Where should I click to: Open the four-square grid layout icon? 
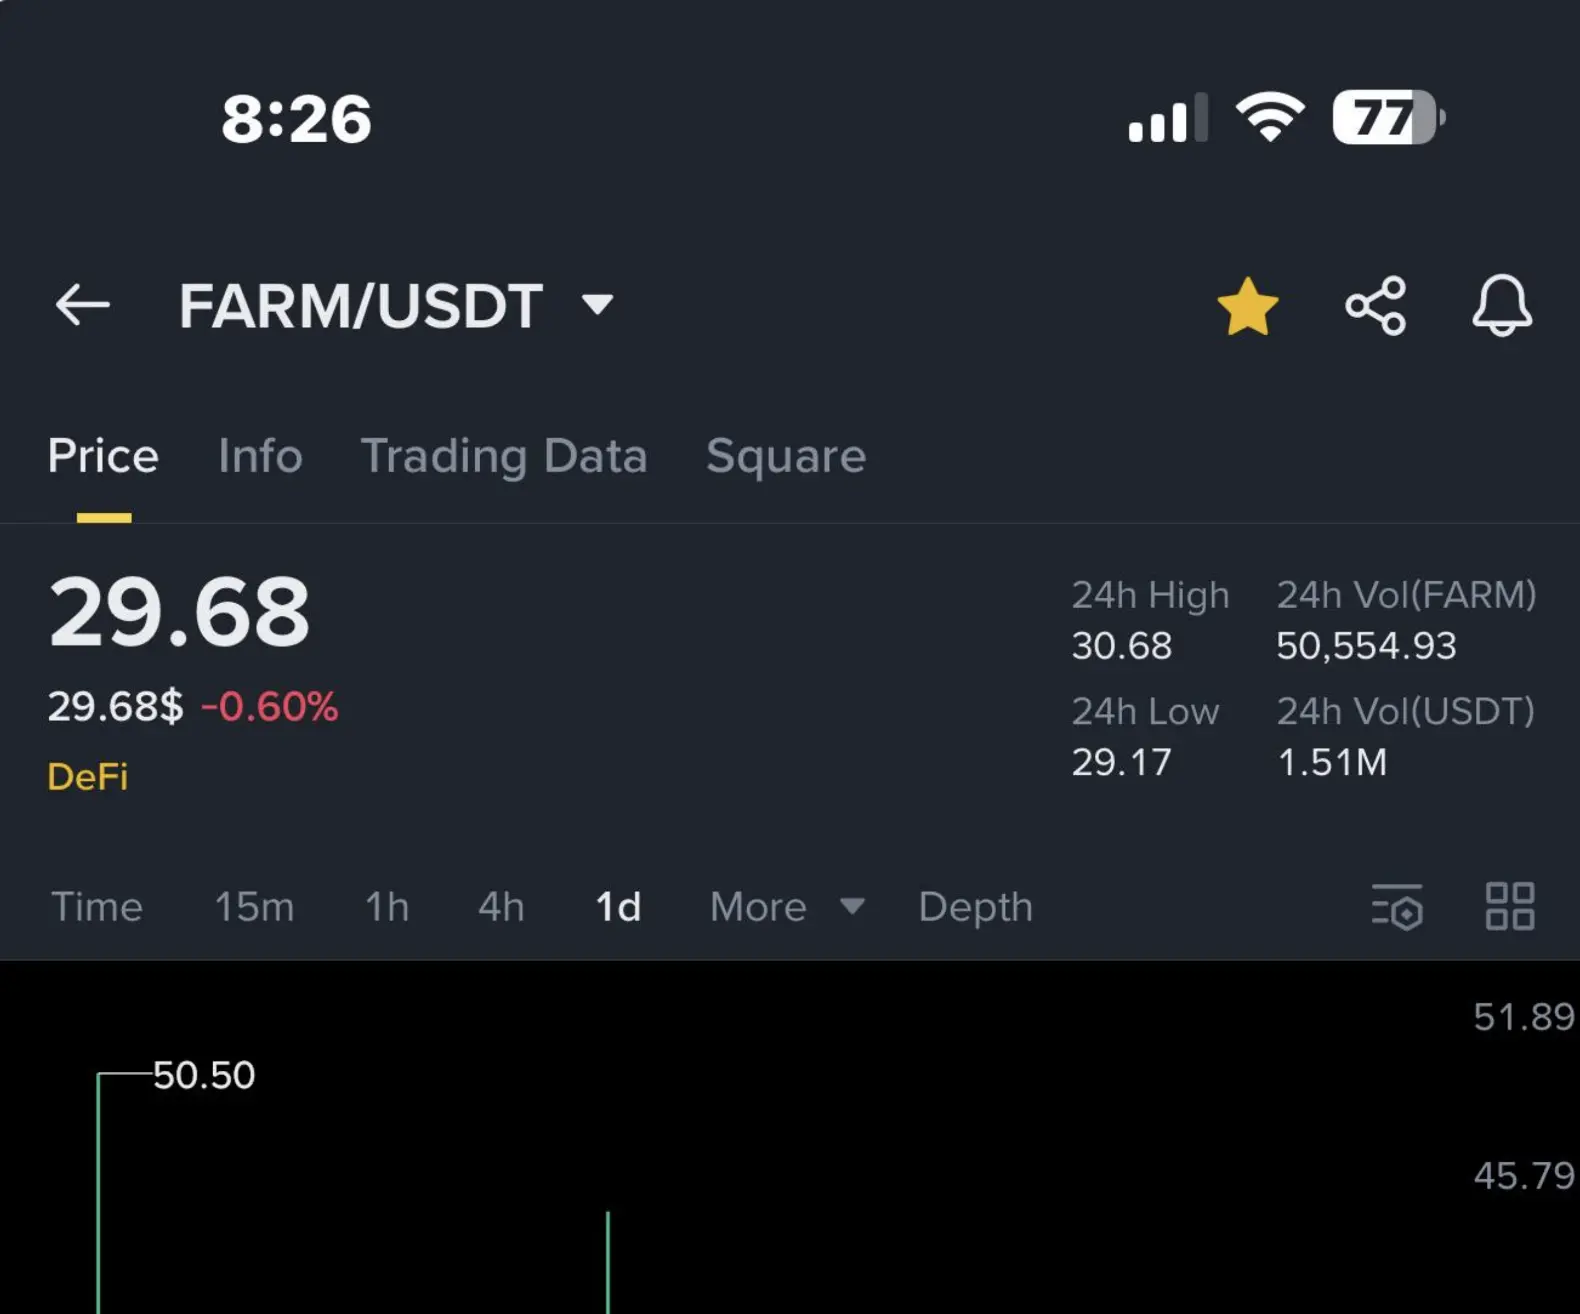coord(1510,906)
